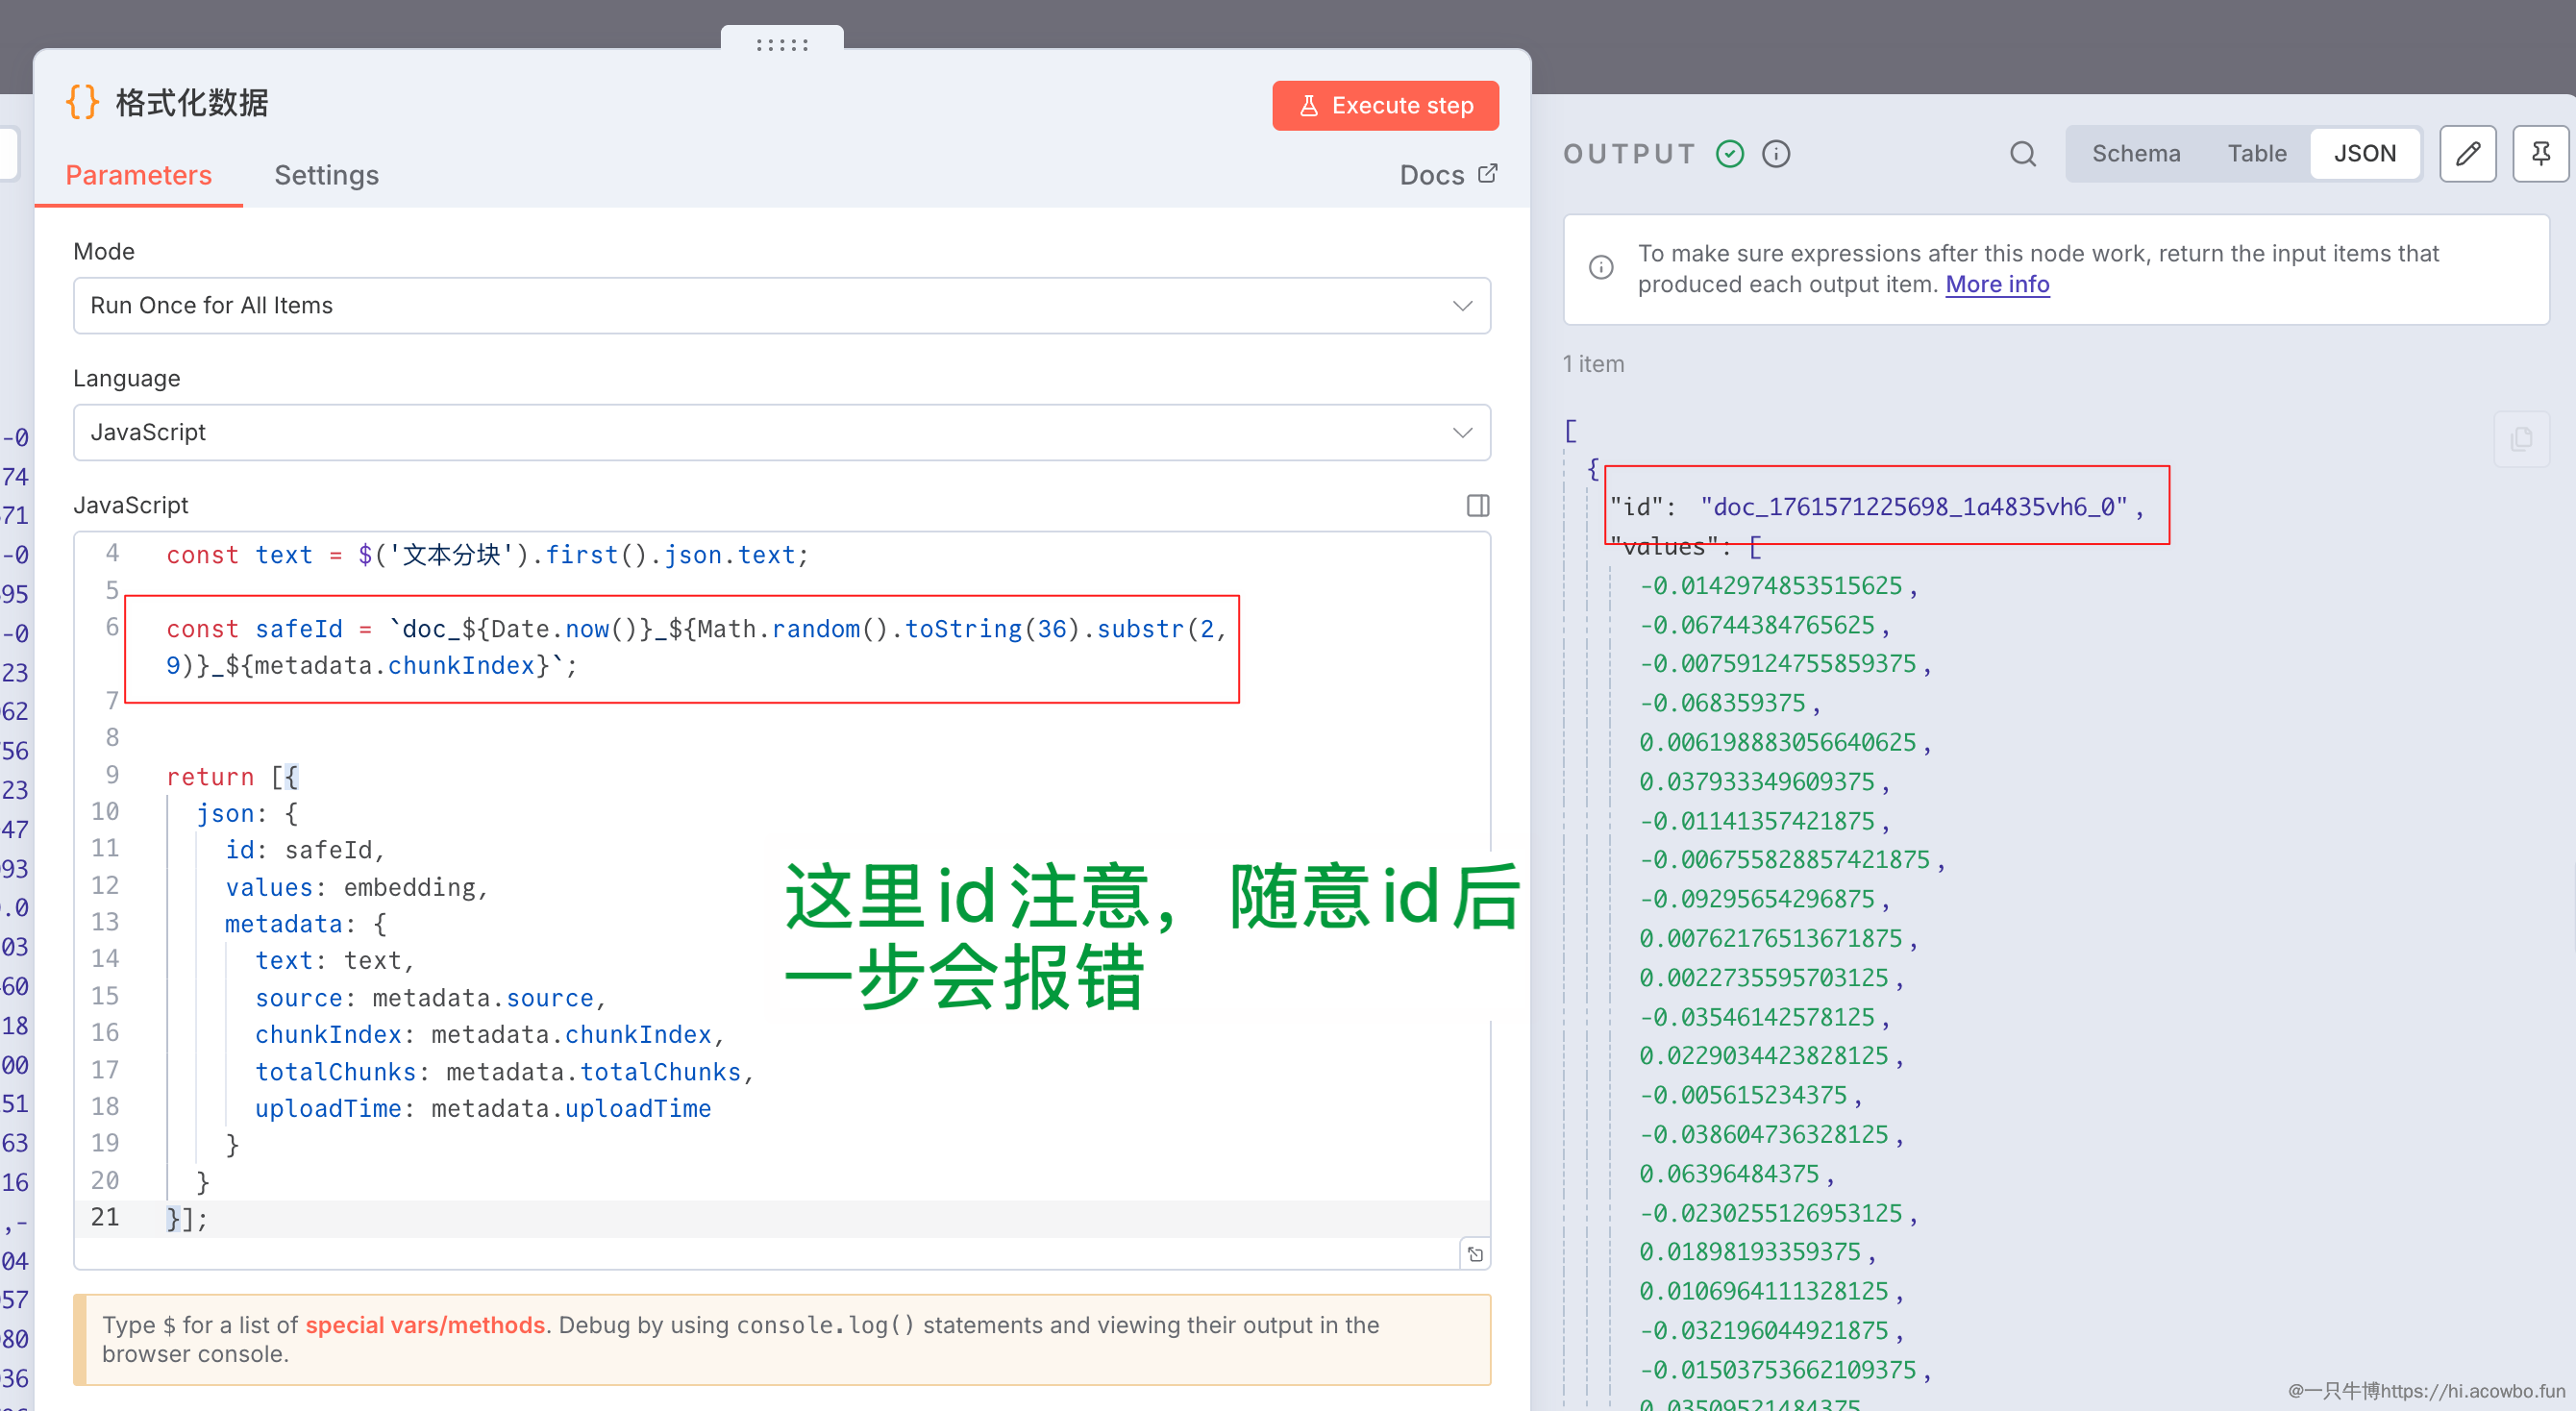Click the info icon next to OUTPUT

tap(1775, 154)
